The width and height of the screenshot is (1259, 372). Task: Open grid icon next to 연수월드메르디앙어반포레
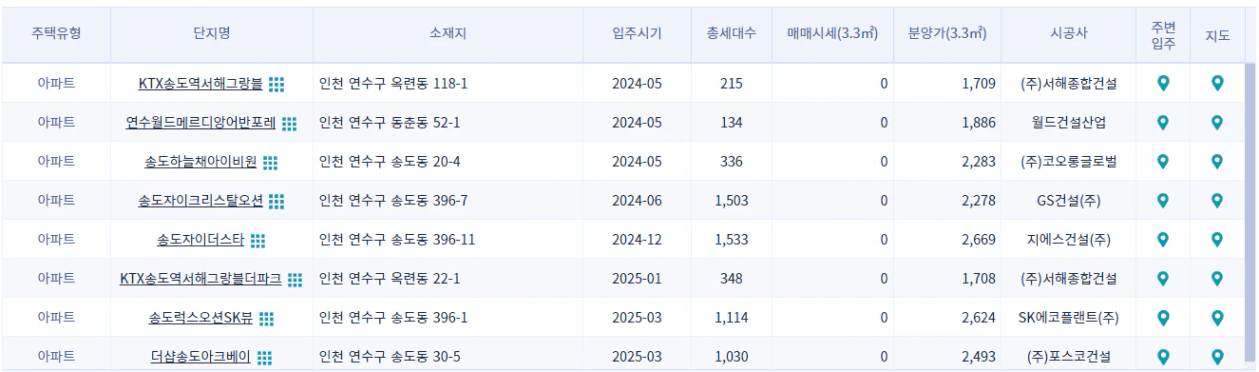pyautogui.click(x=290, y=123)
